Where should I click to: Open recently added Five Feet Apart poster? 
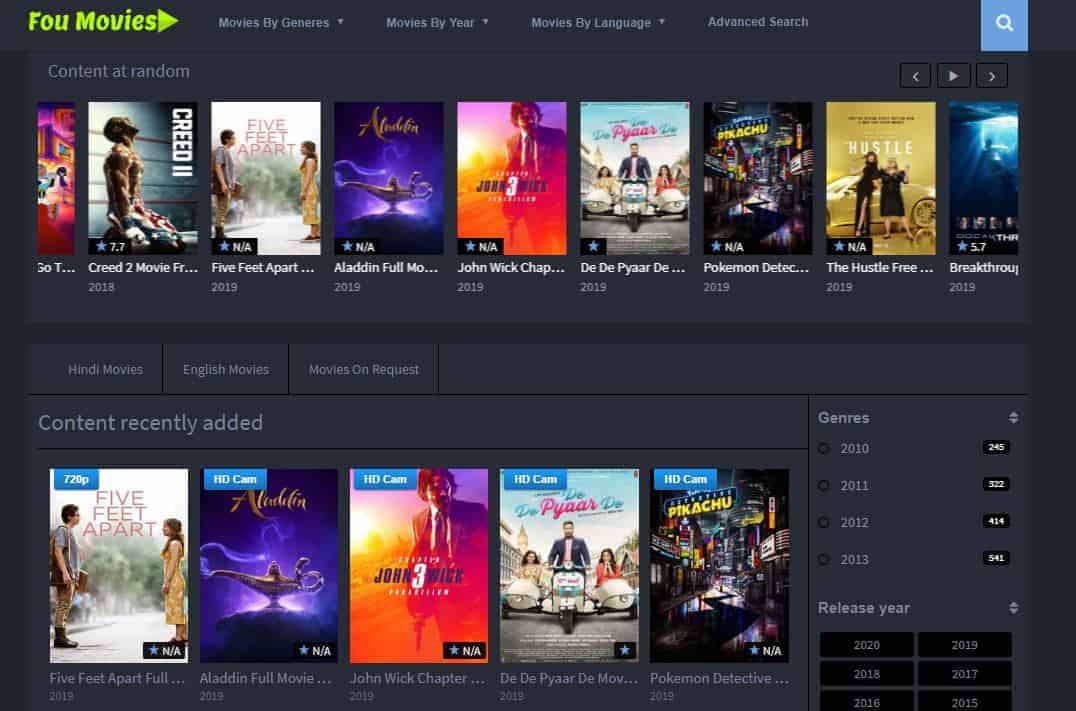pyautogui.click(x=119, y=566)
